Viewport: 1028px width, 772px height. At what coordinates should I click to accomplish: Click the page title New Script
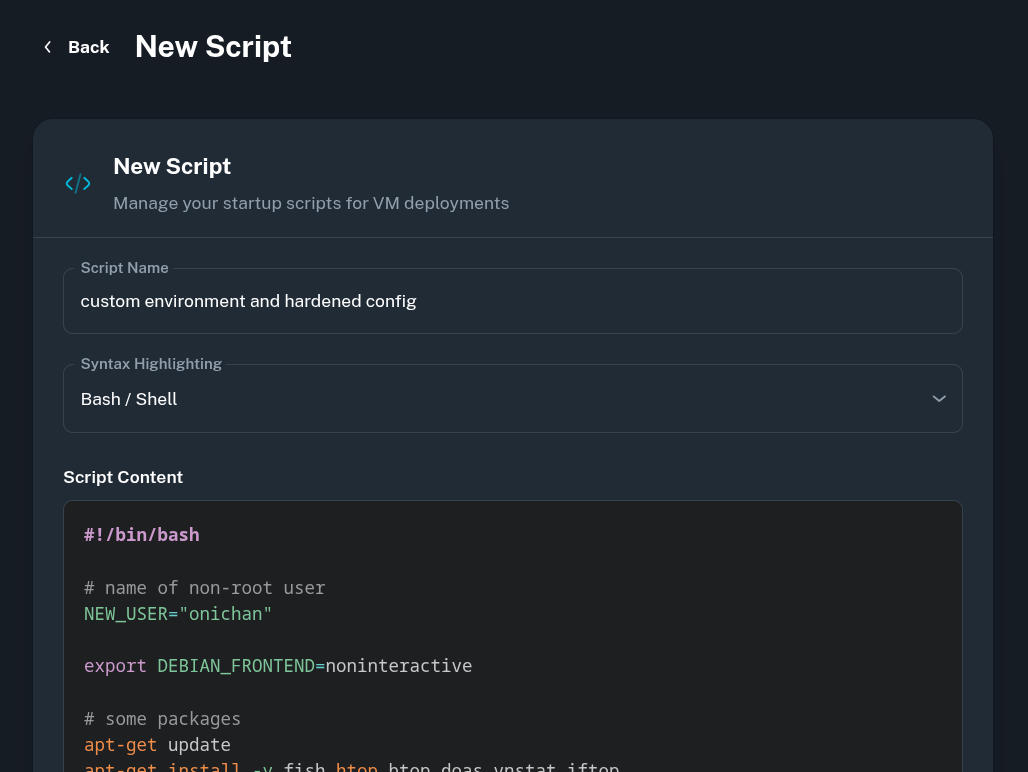(213, 47)
